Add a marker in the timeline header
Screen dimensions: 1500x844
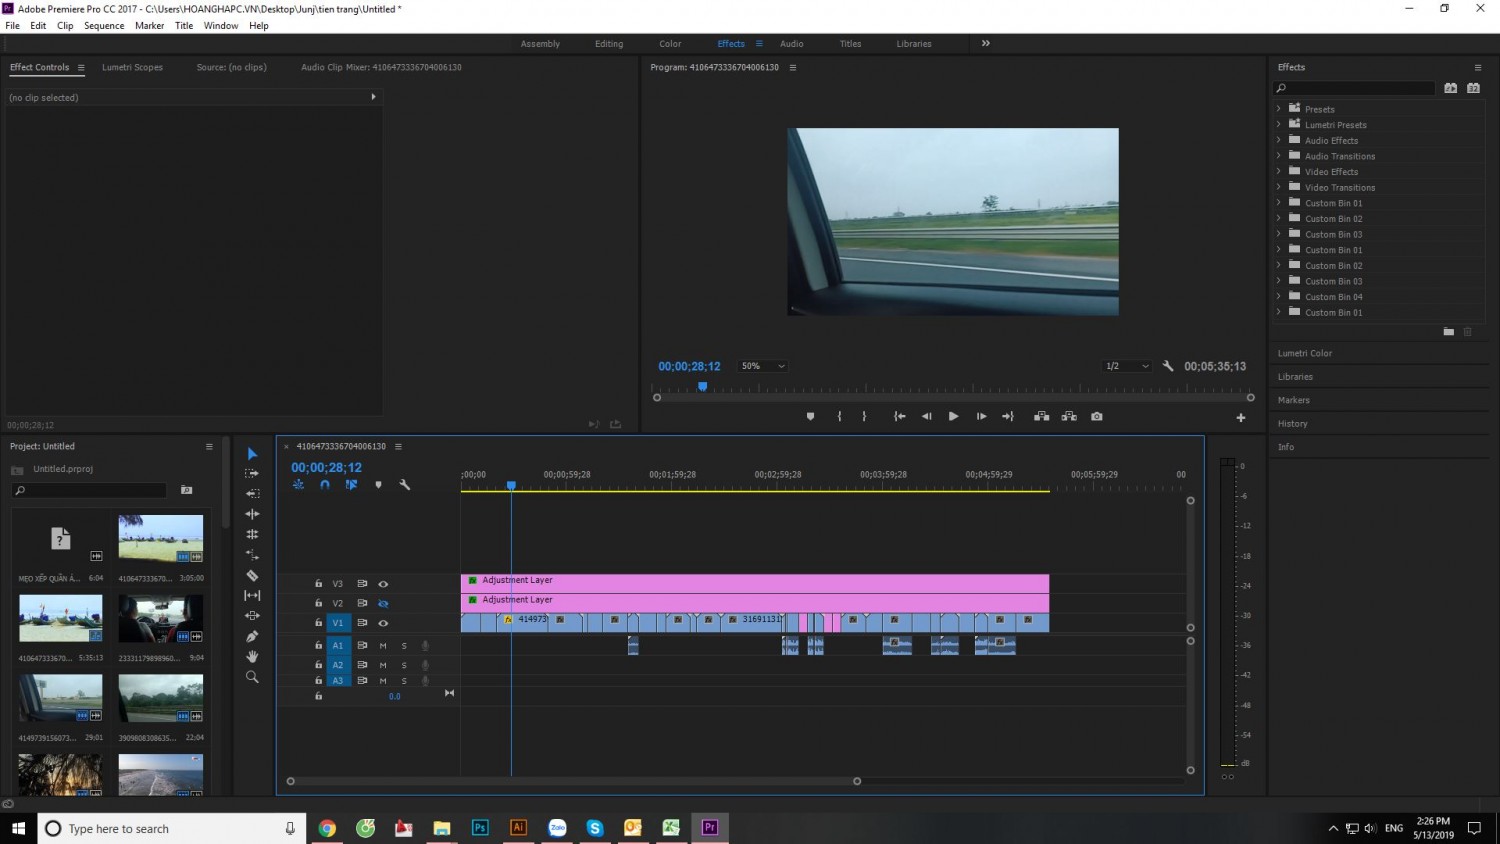coord(378,485)
